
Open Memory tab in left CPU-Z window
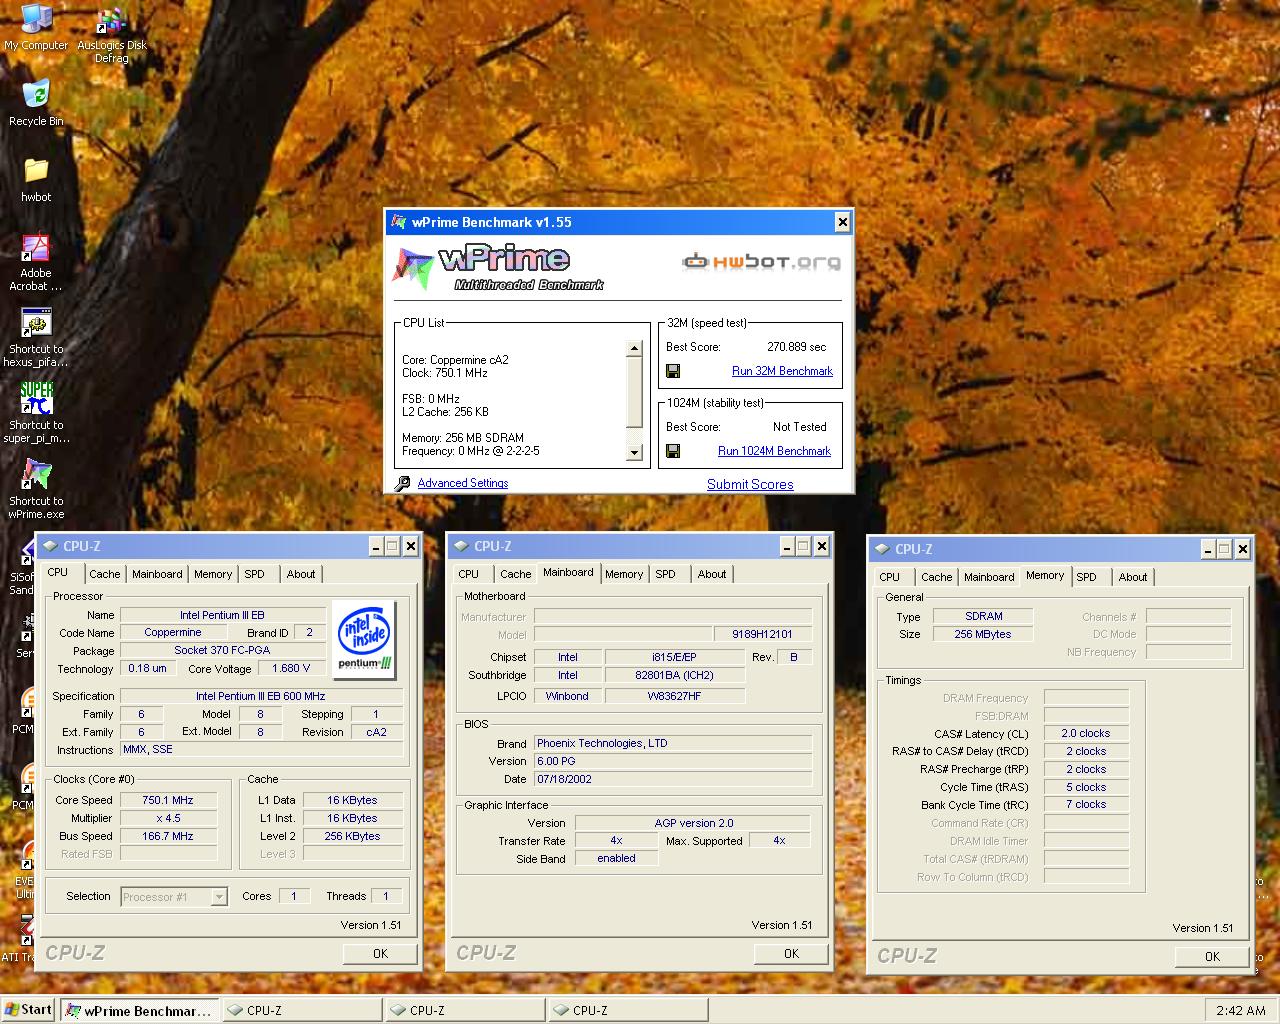click(x=213, y=574)
